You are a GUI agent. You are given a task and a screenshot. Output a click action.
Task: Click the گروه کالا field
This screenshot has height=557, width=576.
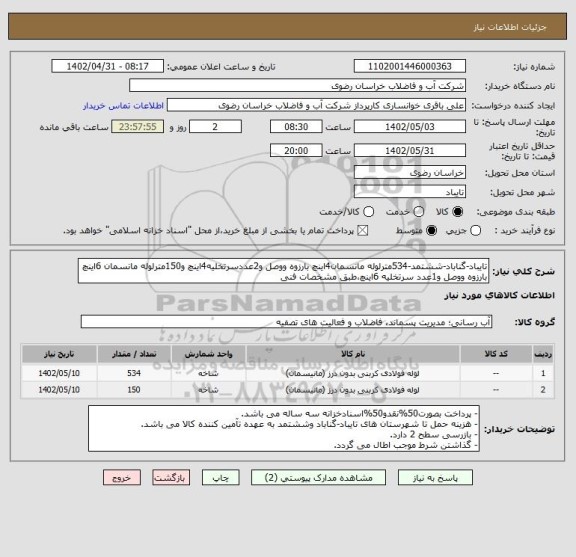click(x=286, y=322)
